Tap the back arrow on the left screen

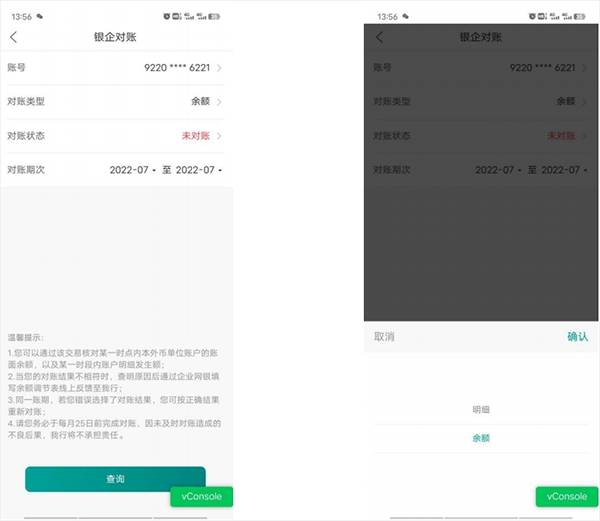coord(13,37)
